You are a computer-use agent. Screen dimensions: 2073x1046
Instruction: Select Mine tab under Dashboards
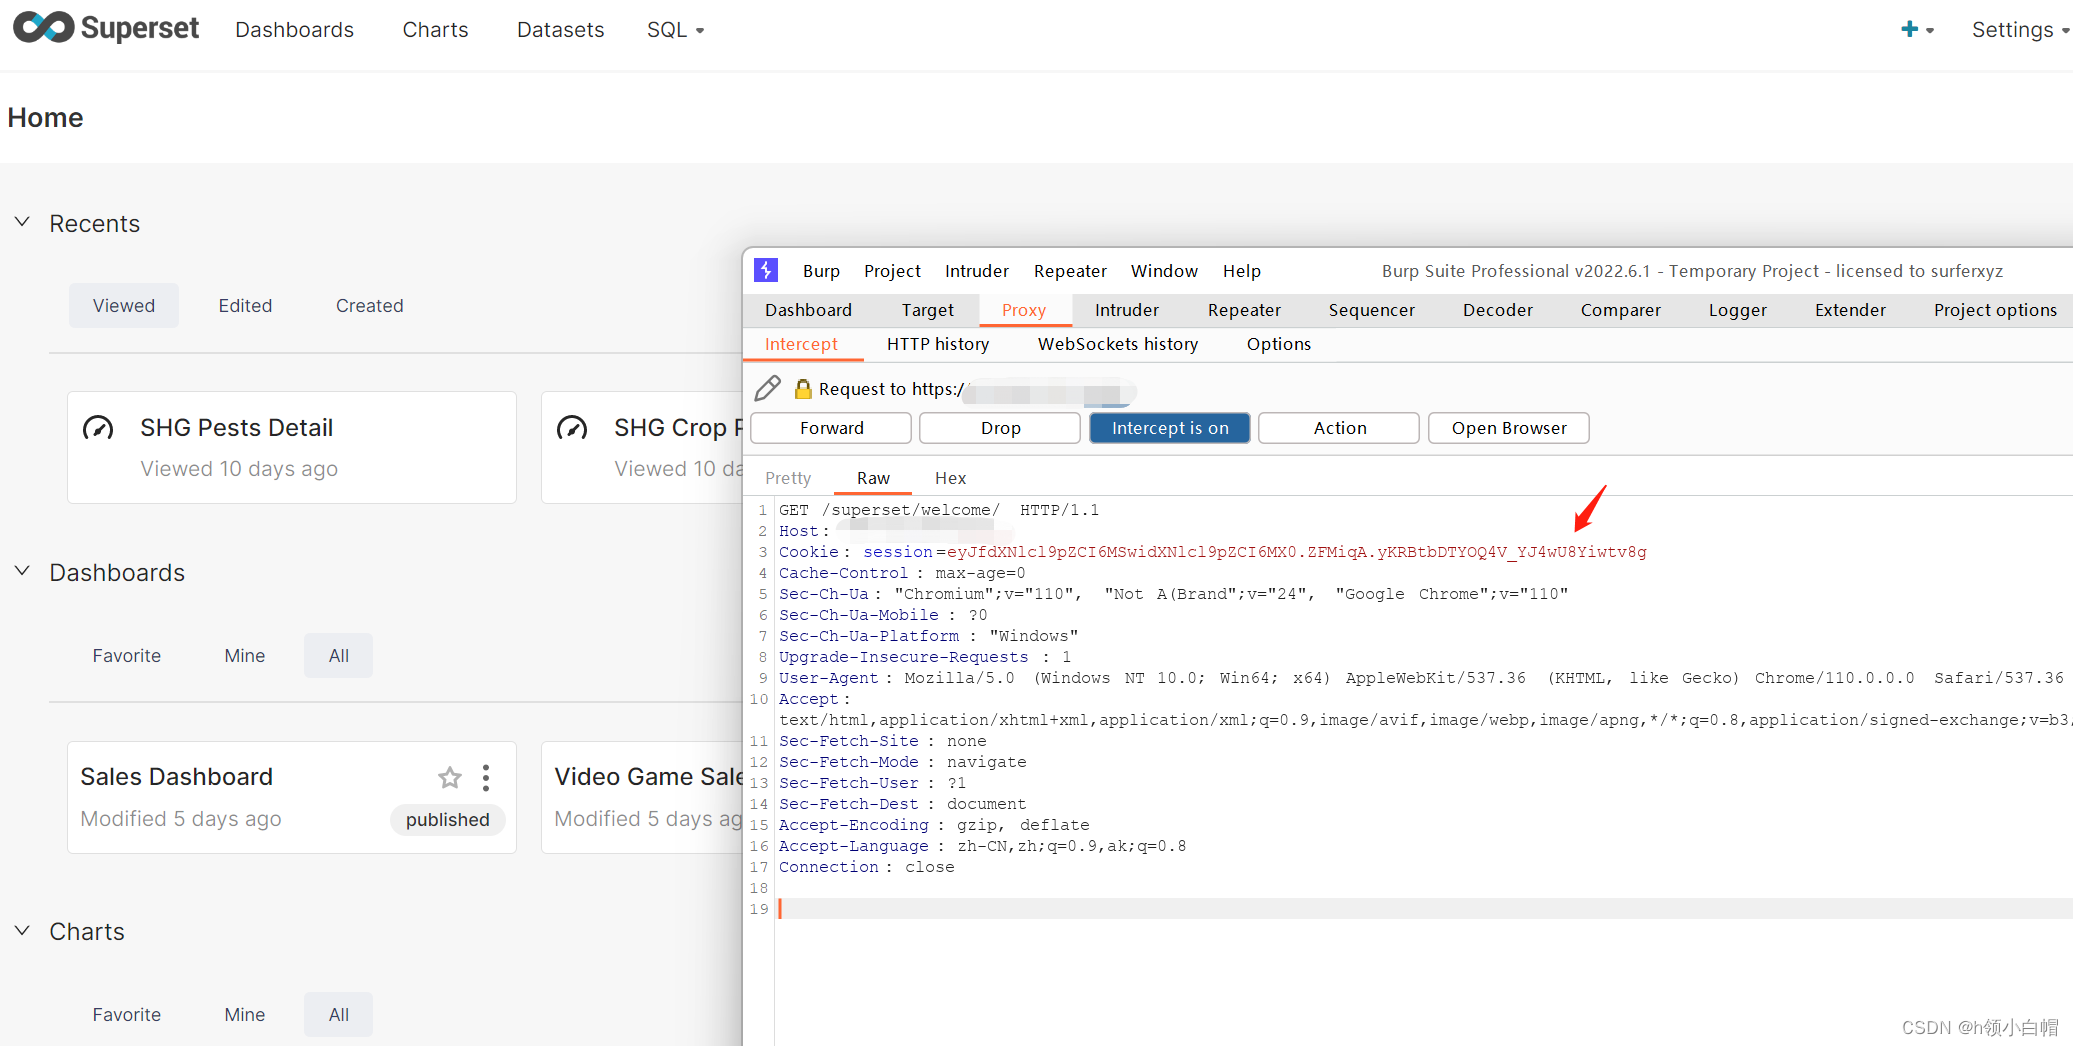point(245,655)
